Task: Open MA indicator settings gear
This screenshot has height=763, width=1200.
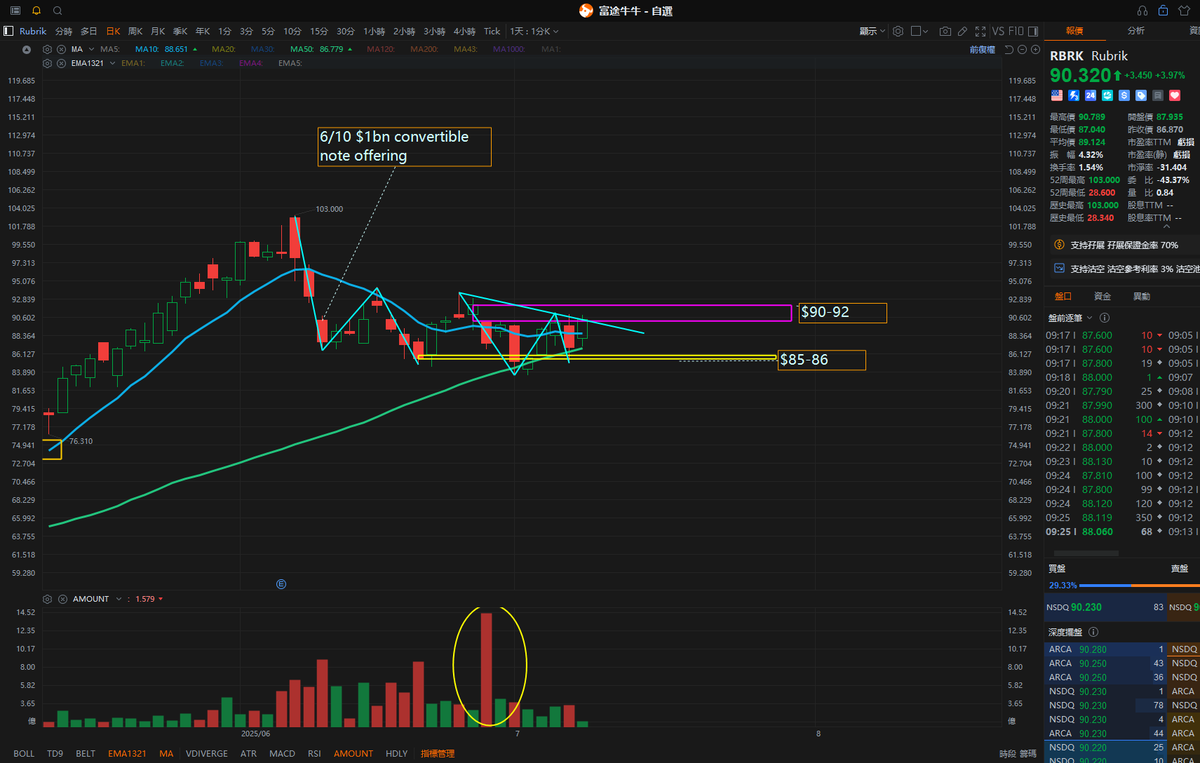Action: (48, 48)
